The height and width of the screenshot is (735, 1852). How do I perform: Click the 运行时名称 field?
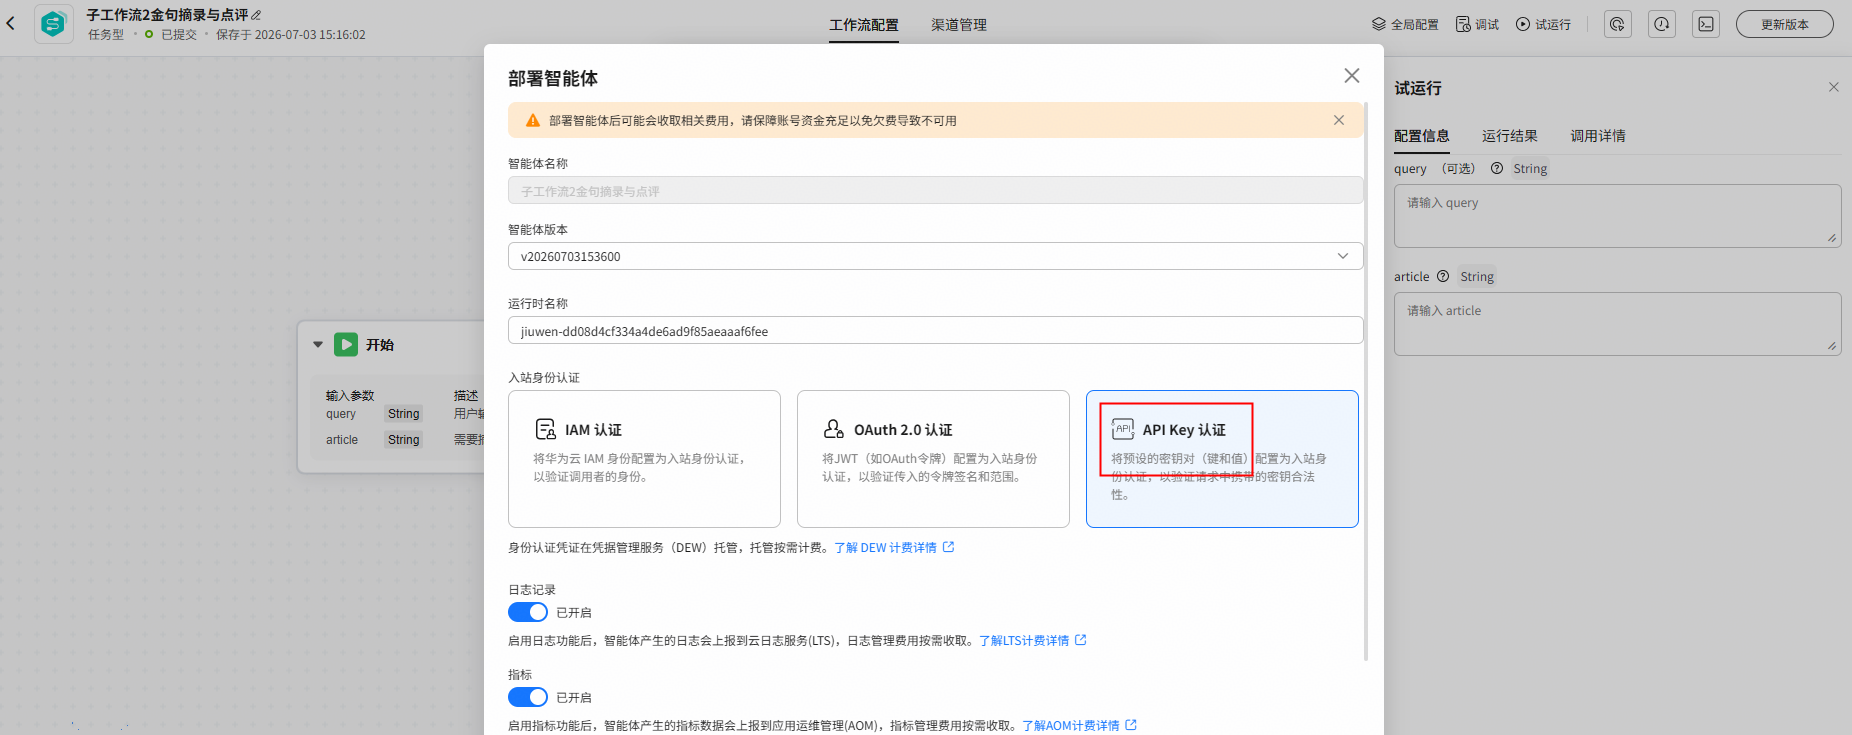coord(935,331)
